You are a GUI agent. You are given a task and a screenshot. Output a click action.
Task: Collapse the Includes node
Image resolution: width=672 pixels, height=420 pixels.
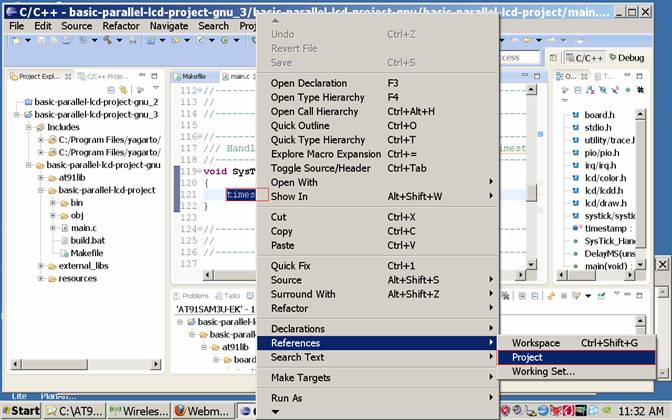(29, 127)
